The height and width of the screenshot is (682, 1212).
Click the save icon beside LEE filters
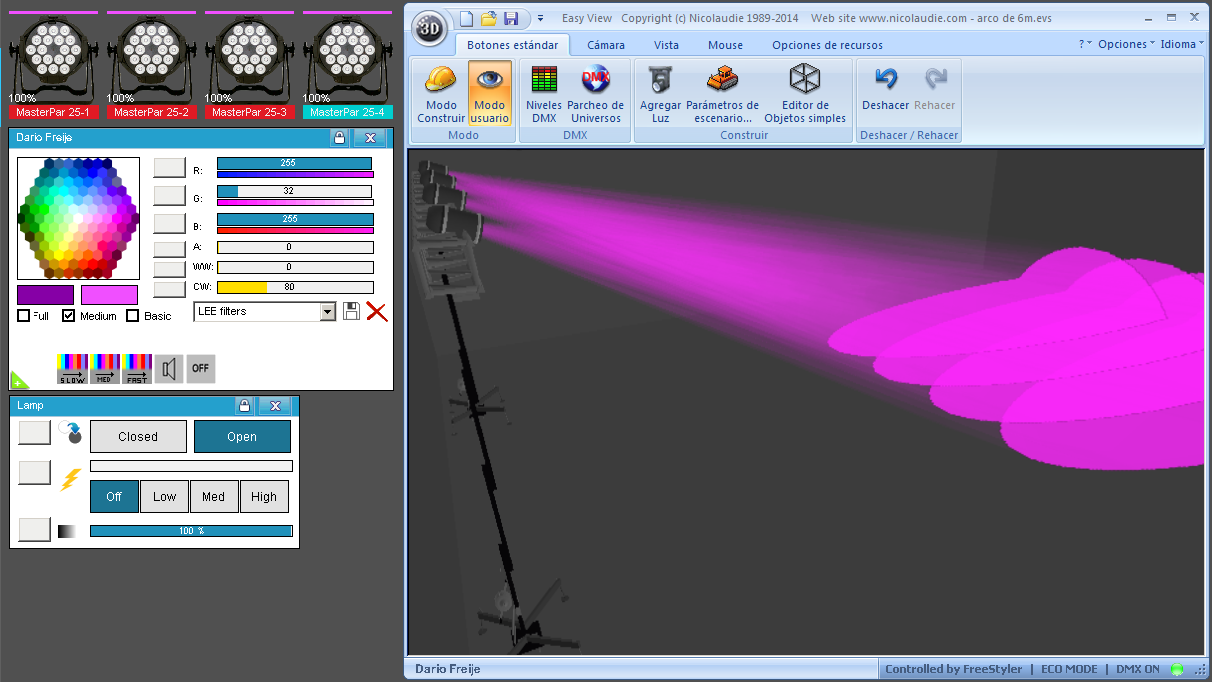tap(351, 312)
